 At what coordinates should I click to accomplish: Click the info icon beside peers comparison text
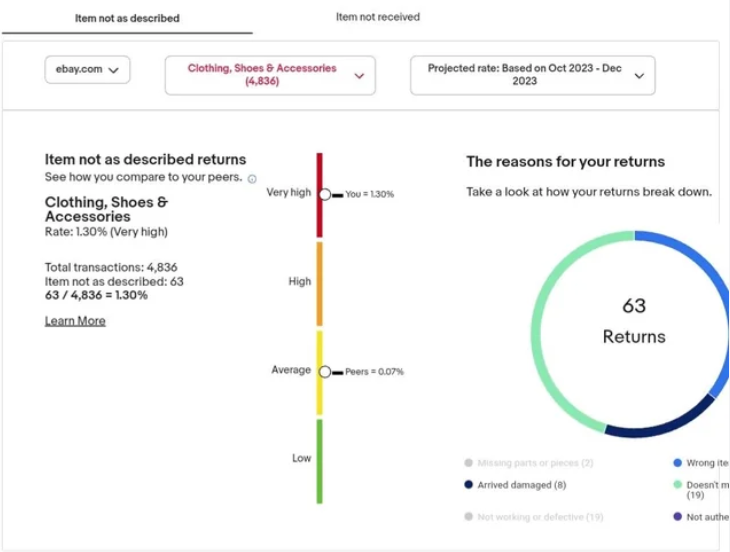coord(252,179)
